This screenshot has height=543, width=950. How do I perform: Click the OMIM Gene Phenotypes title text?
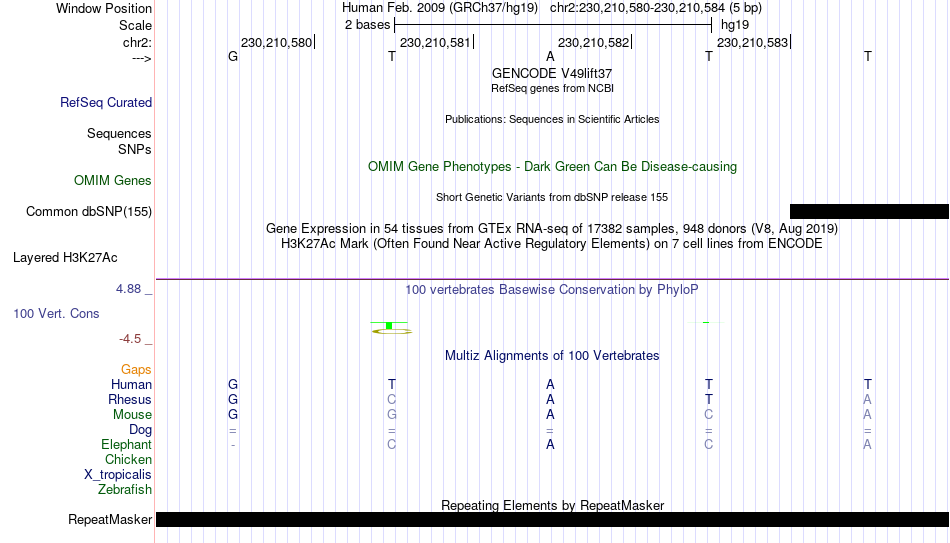[x=552, y=167]
